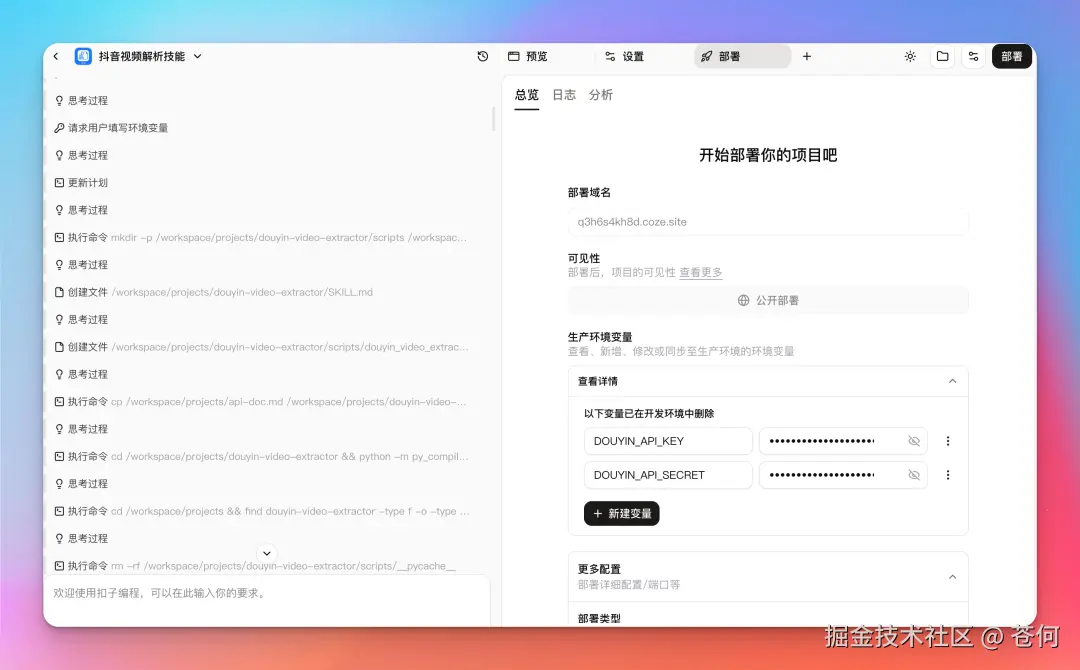Open the DOUYIN_API_KEY three-dot menu

click(947, 441)
